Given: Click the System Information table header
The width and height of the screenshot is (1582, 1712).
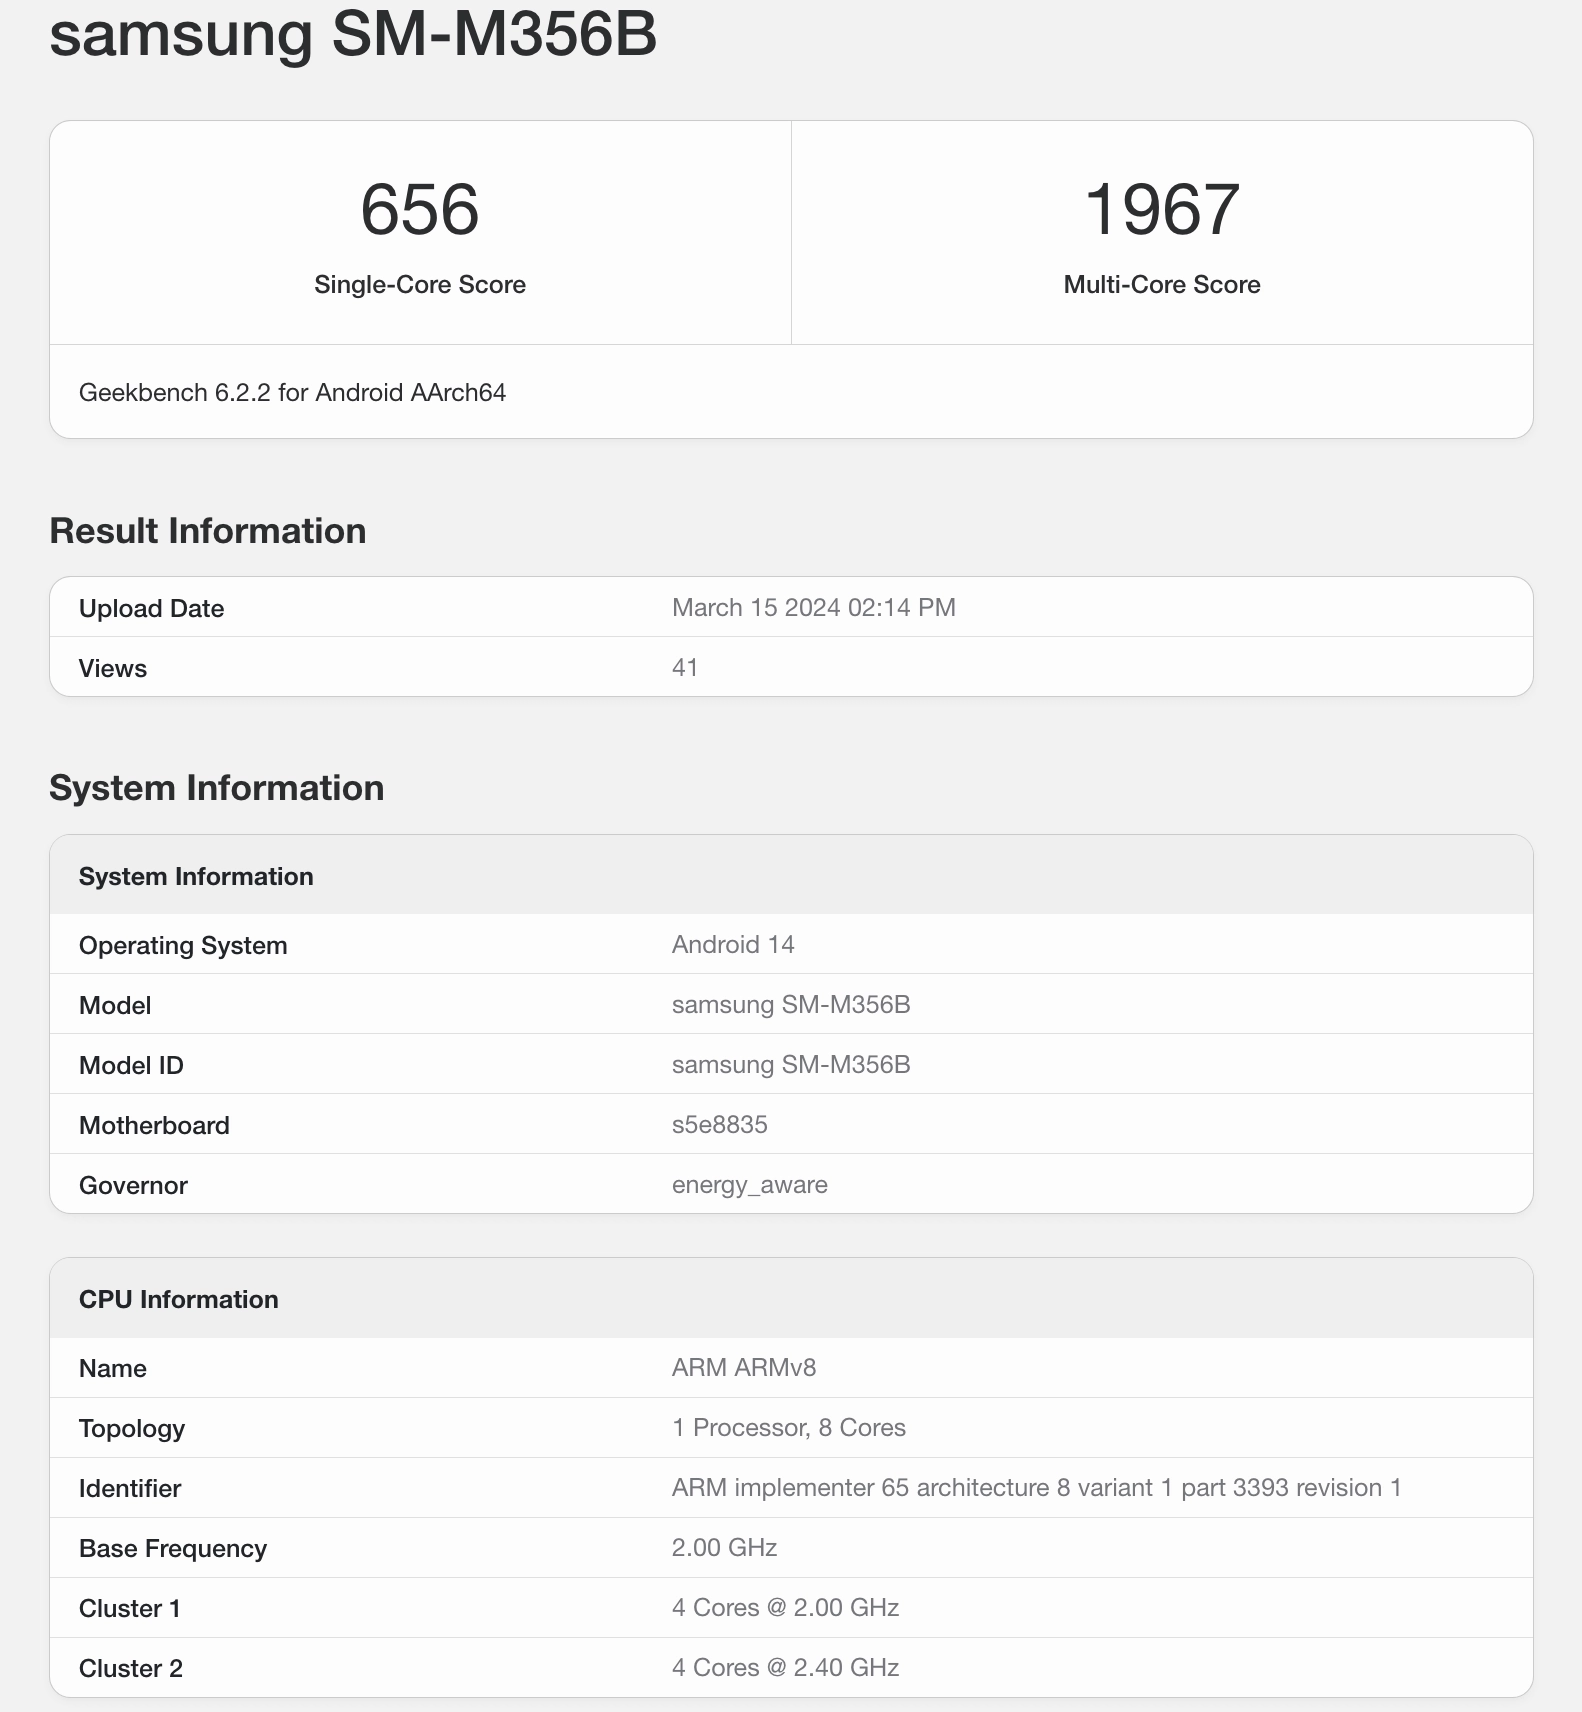Looking at the screenshot, I should click(196, 877).
